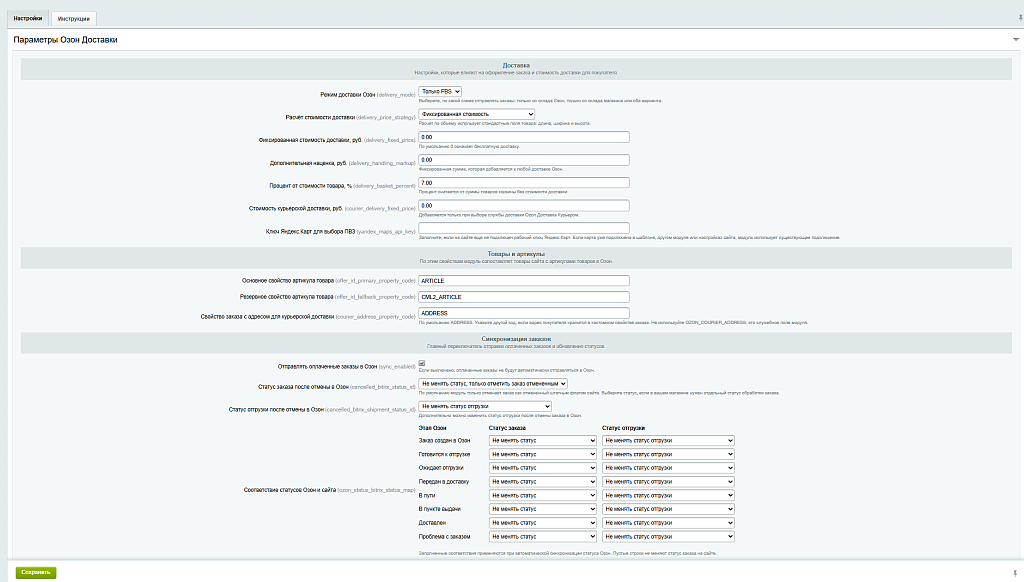Click the Основное свойство артикула ARTICLE field
This screenshot has width=1024, height=582.
[x=524, y=281]
